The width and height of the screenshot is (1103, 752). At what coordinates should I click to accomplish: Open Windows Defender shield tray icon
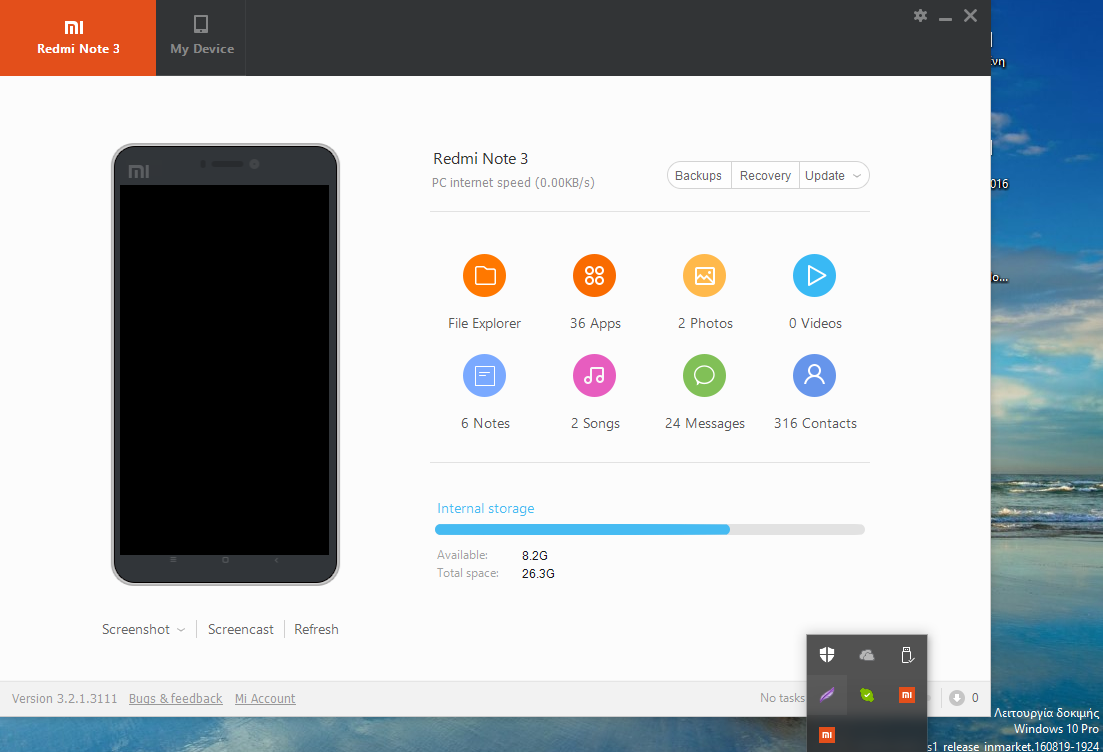pos(827,655)
